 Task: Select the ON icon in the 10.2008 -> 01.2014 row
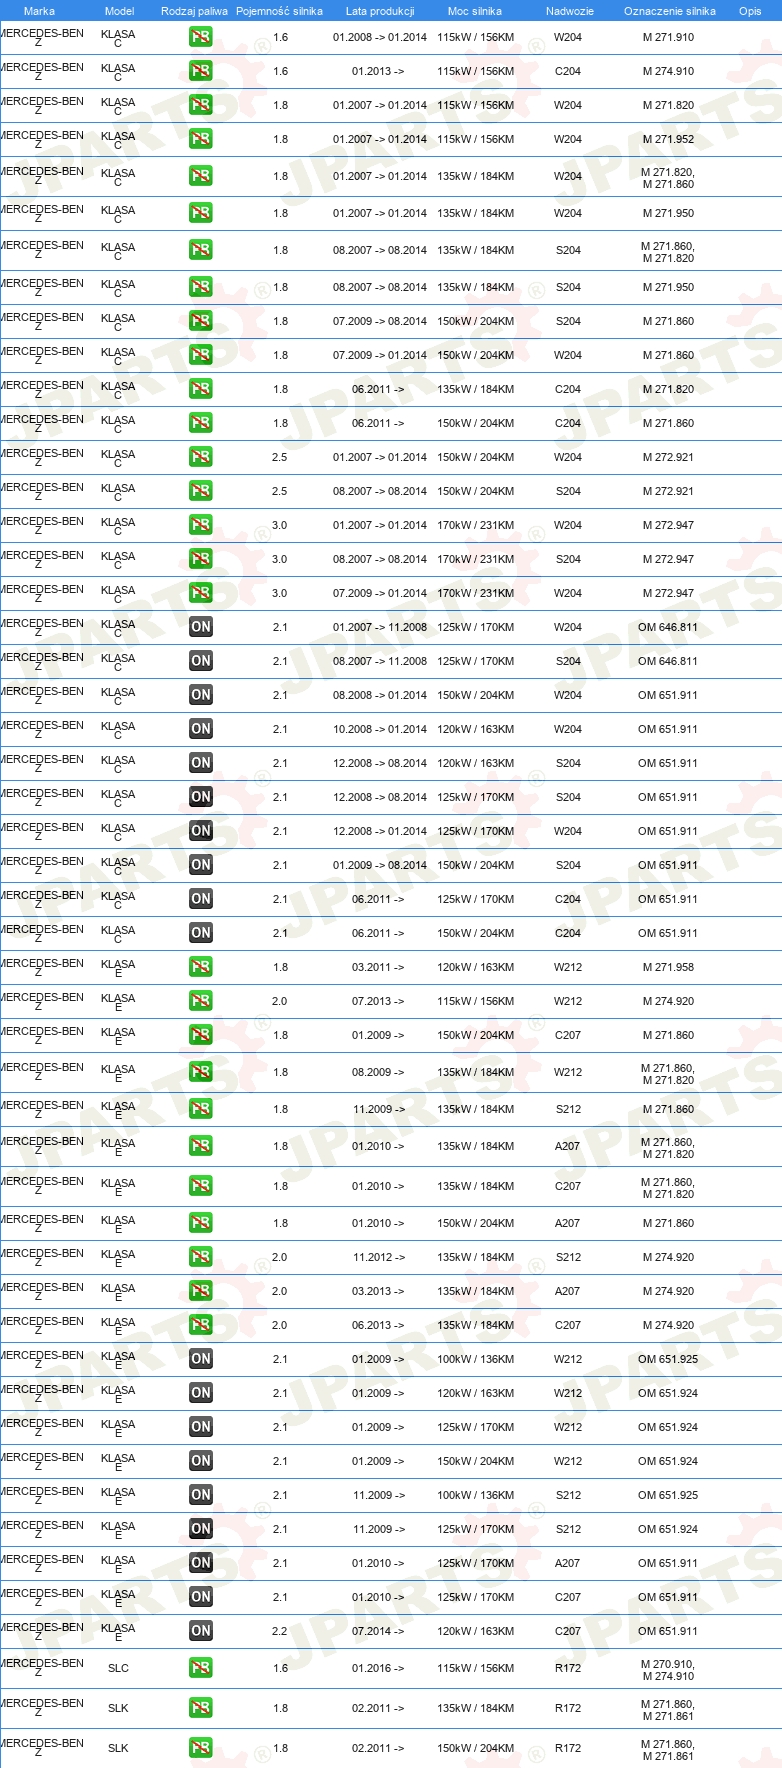(x=200, y=729)
